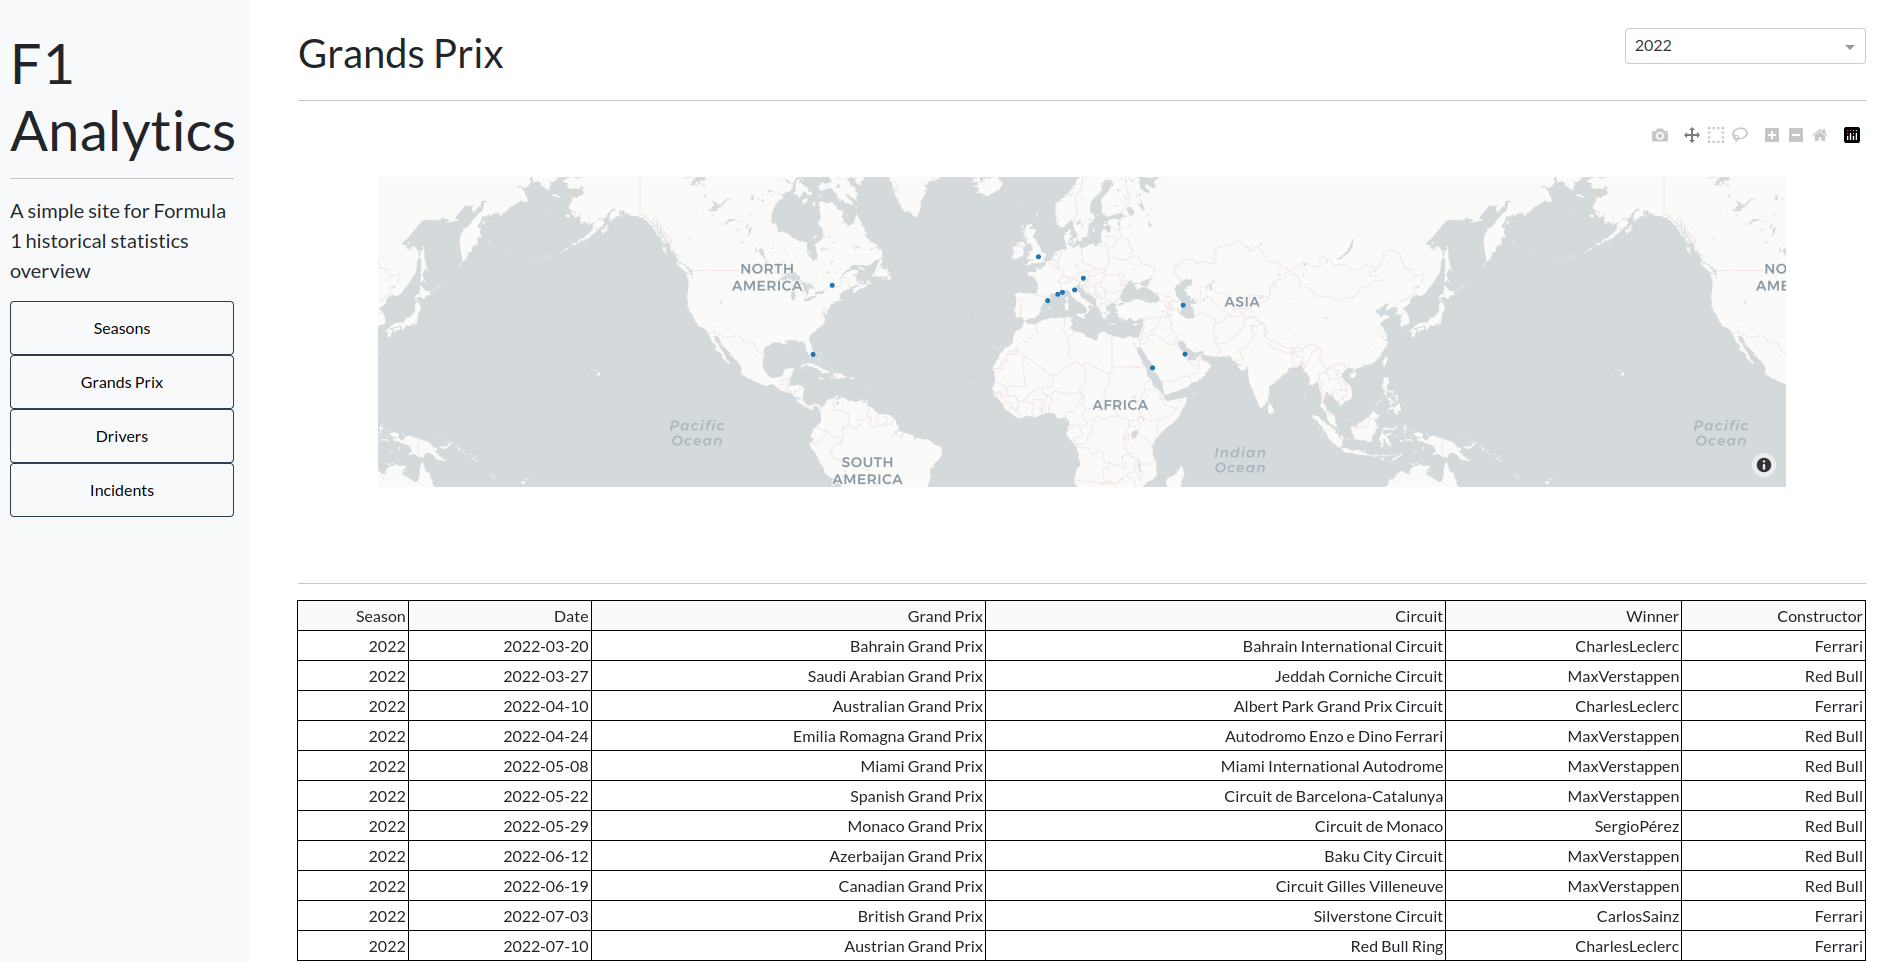Open the map attribution info icon
This screenshot has width=1898, height=961.
(x=1764, y=465)
